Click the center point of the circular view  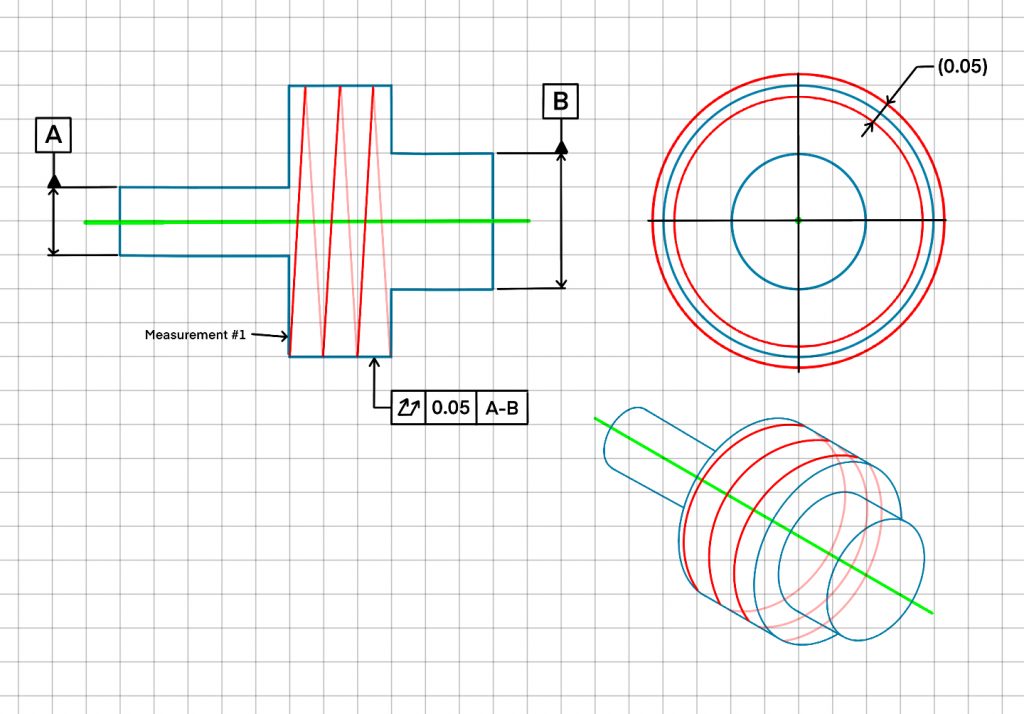pos(798,220)
